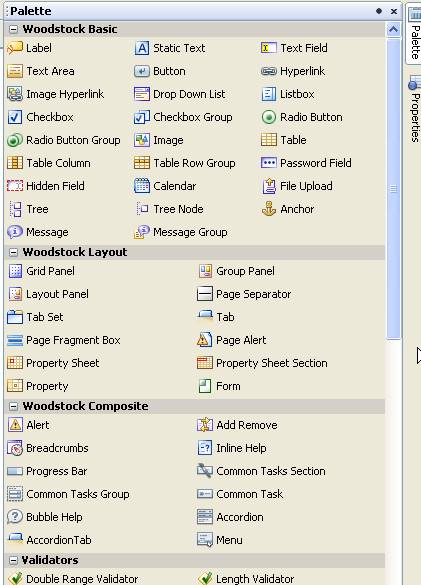This screenshot has height=585, width=421.
Task: Collapse the Woodstock Basic section
Action: click(x=13, y=29)
